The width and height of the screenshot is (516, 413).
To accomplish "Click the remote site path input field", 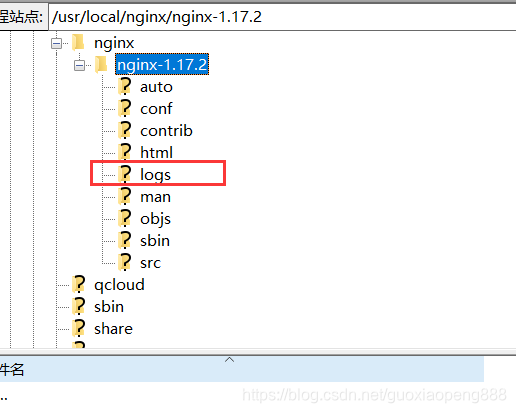I will [282, 17].
